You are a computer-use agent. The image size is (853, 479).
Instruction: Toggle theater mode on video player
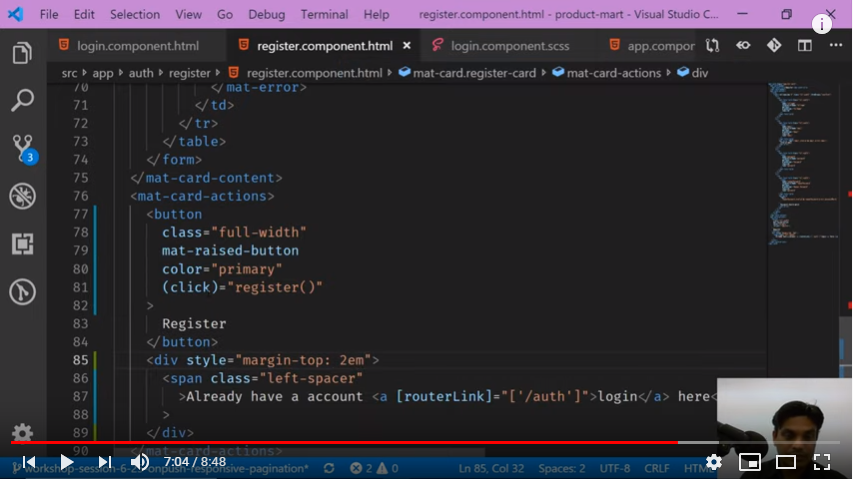pos(786,462)
